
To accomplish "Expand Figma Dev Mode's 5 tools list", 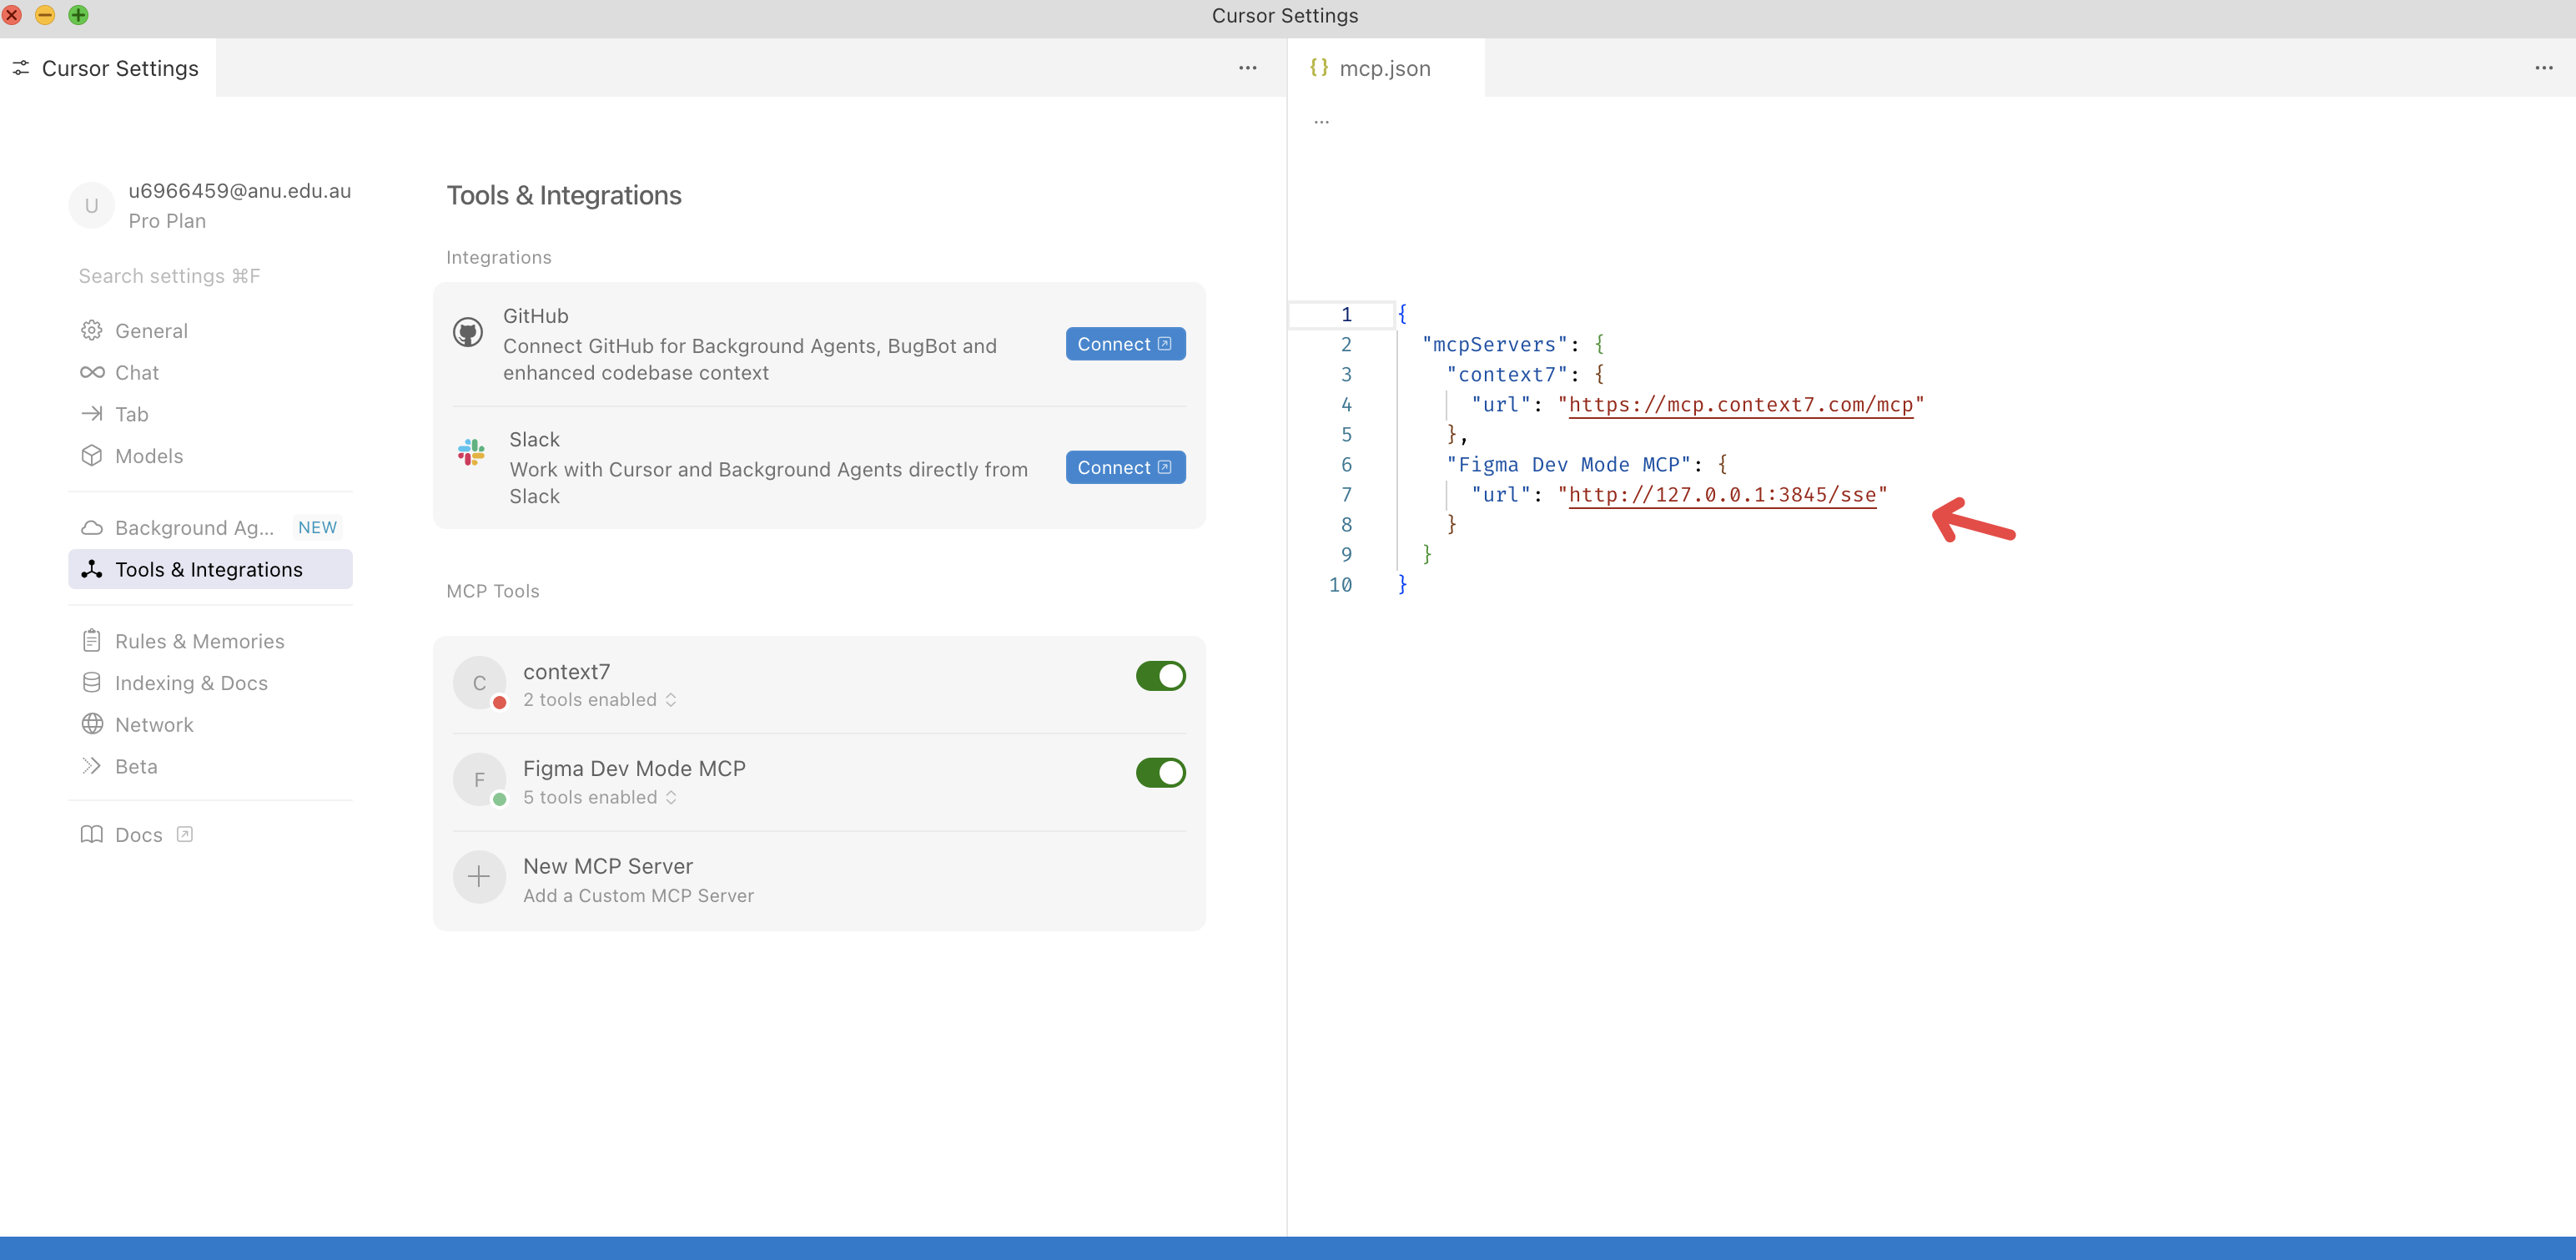I will [670, 797].
